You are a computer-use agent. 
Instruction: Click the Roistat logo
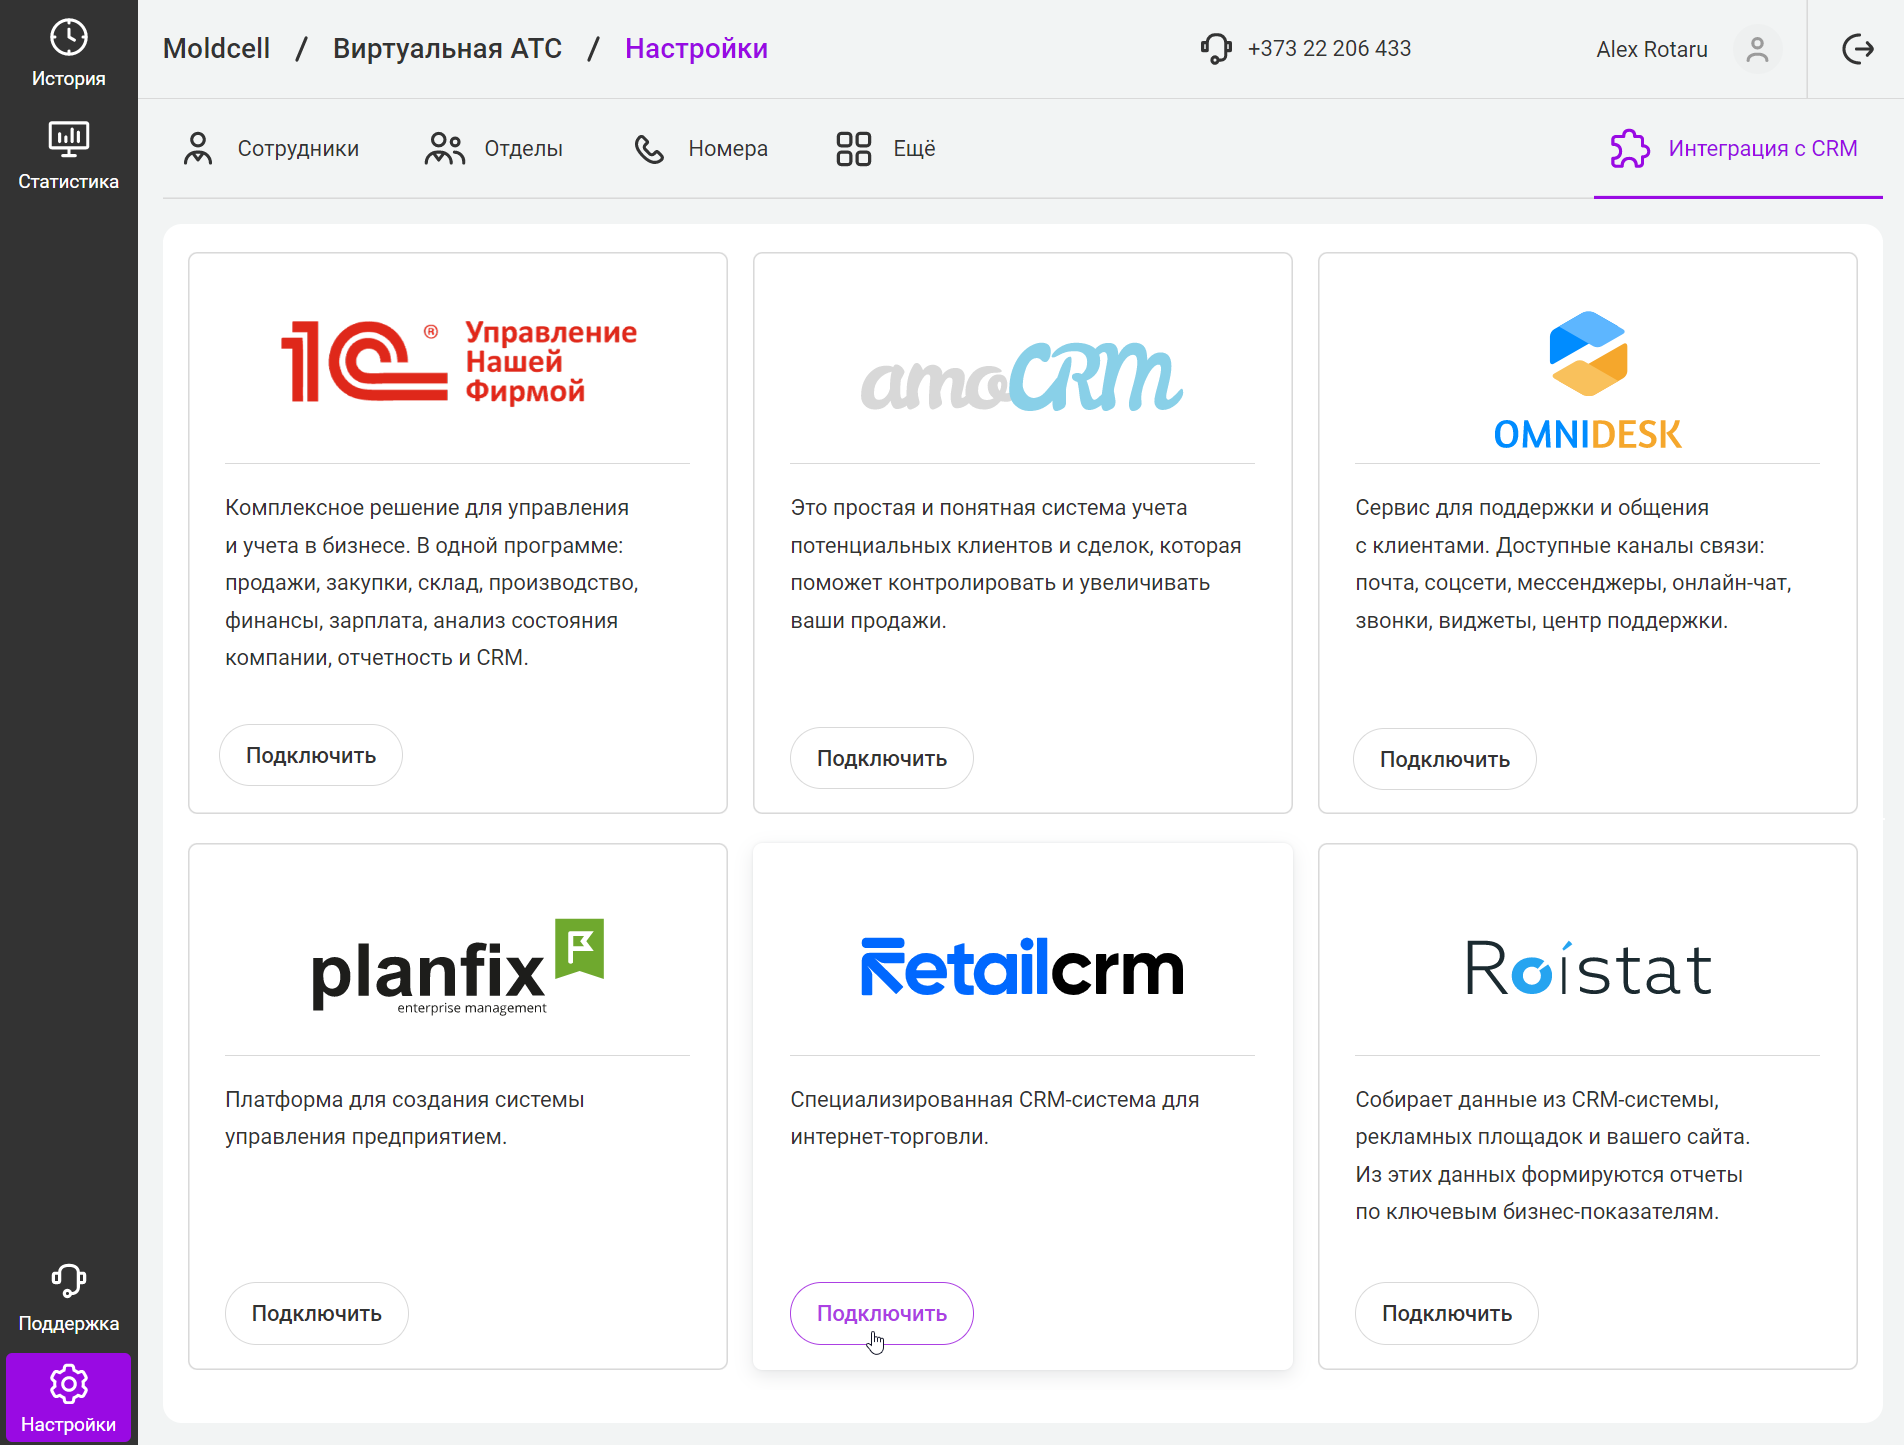coord(1587,968)
